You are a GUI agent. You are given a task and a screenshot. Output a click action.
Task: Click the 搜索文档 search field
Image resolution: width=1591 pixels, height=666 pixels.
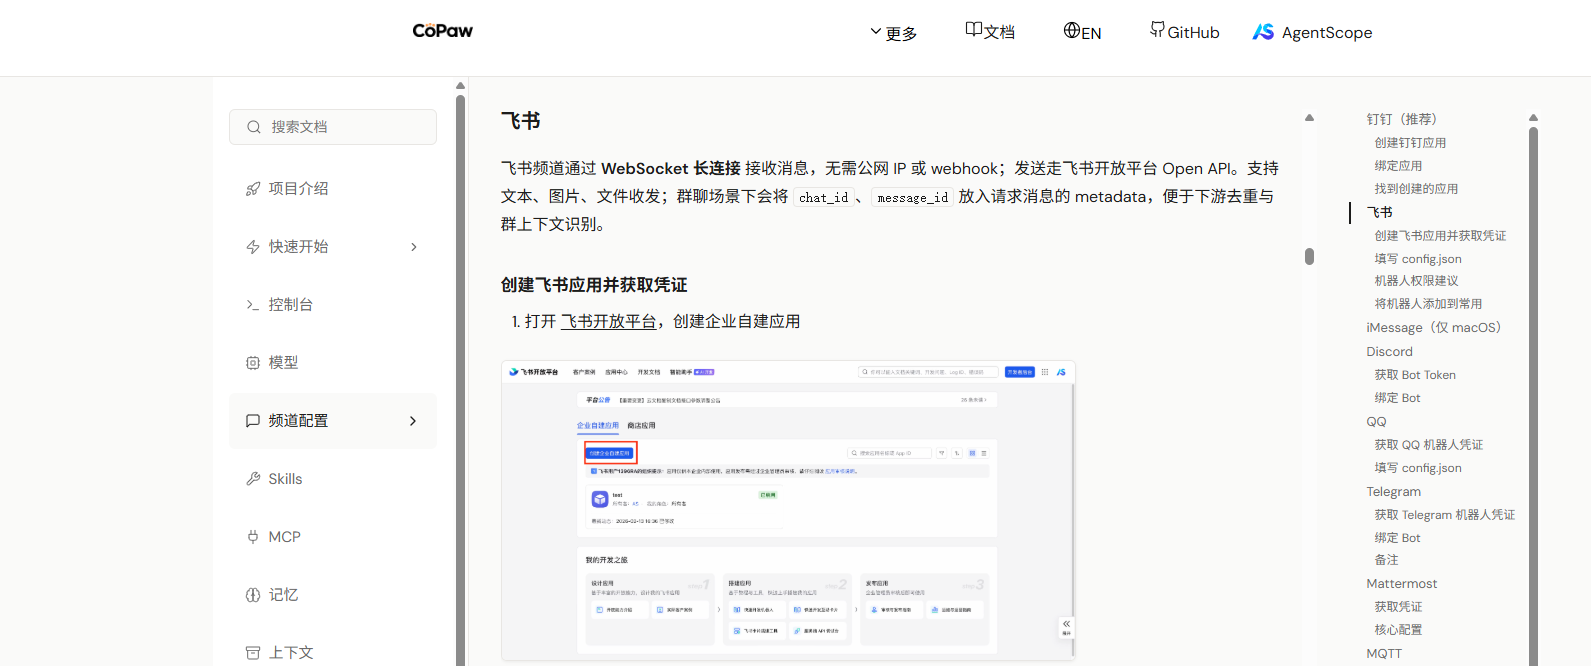point(333,127)
